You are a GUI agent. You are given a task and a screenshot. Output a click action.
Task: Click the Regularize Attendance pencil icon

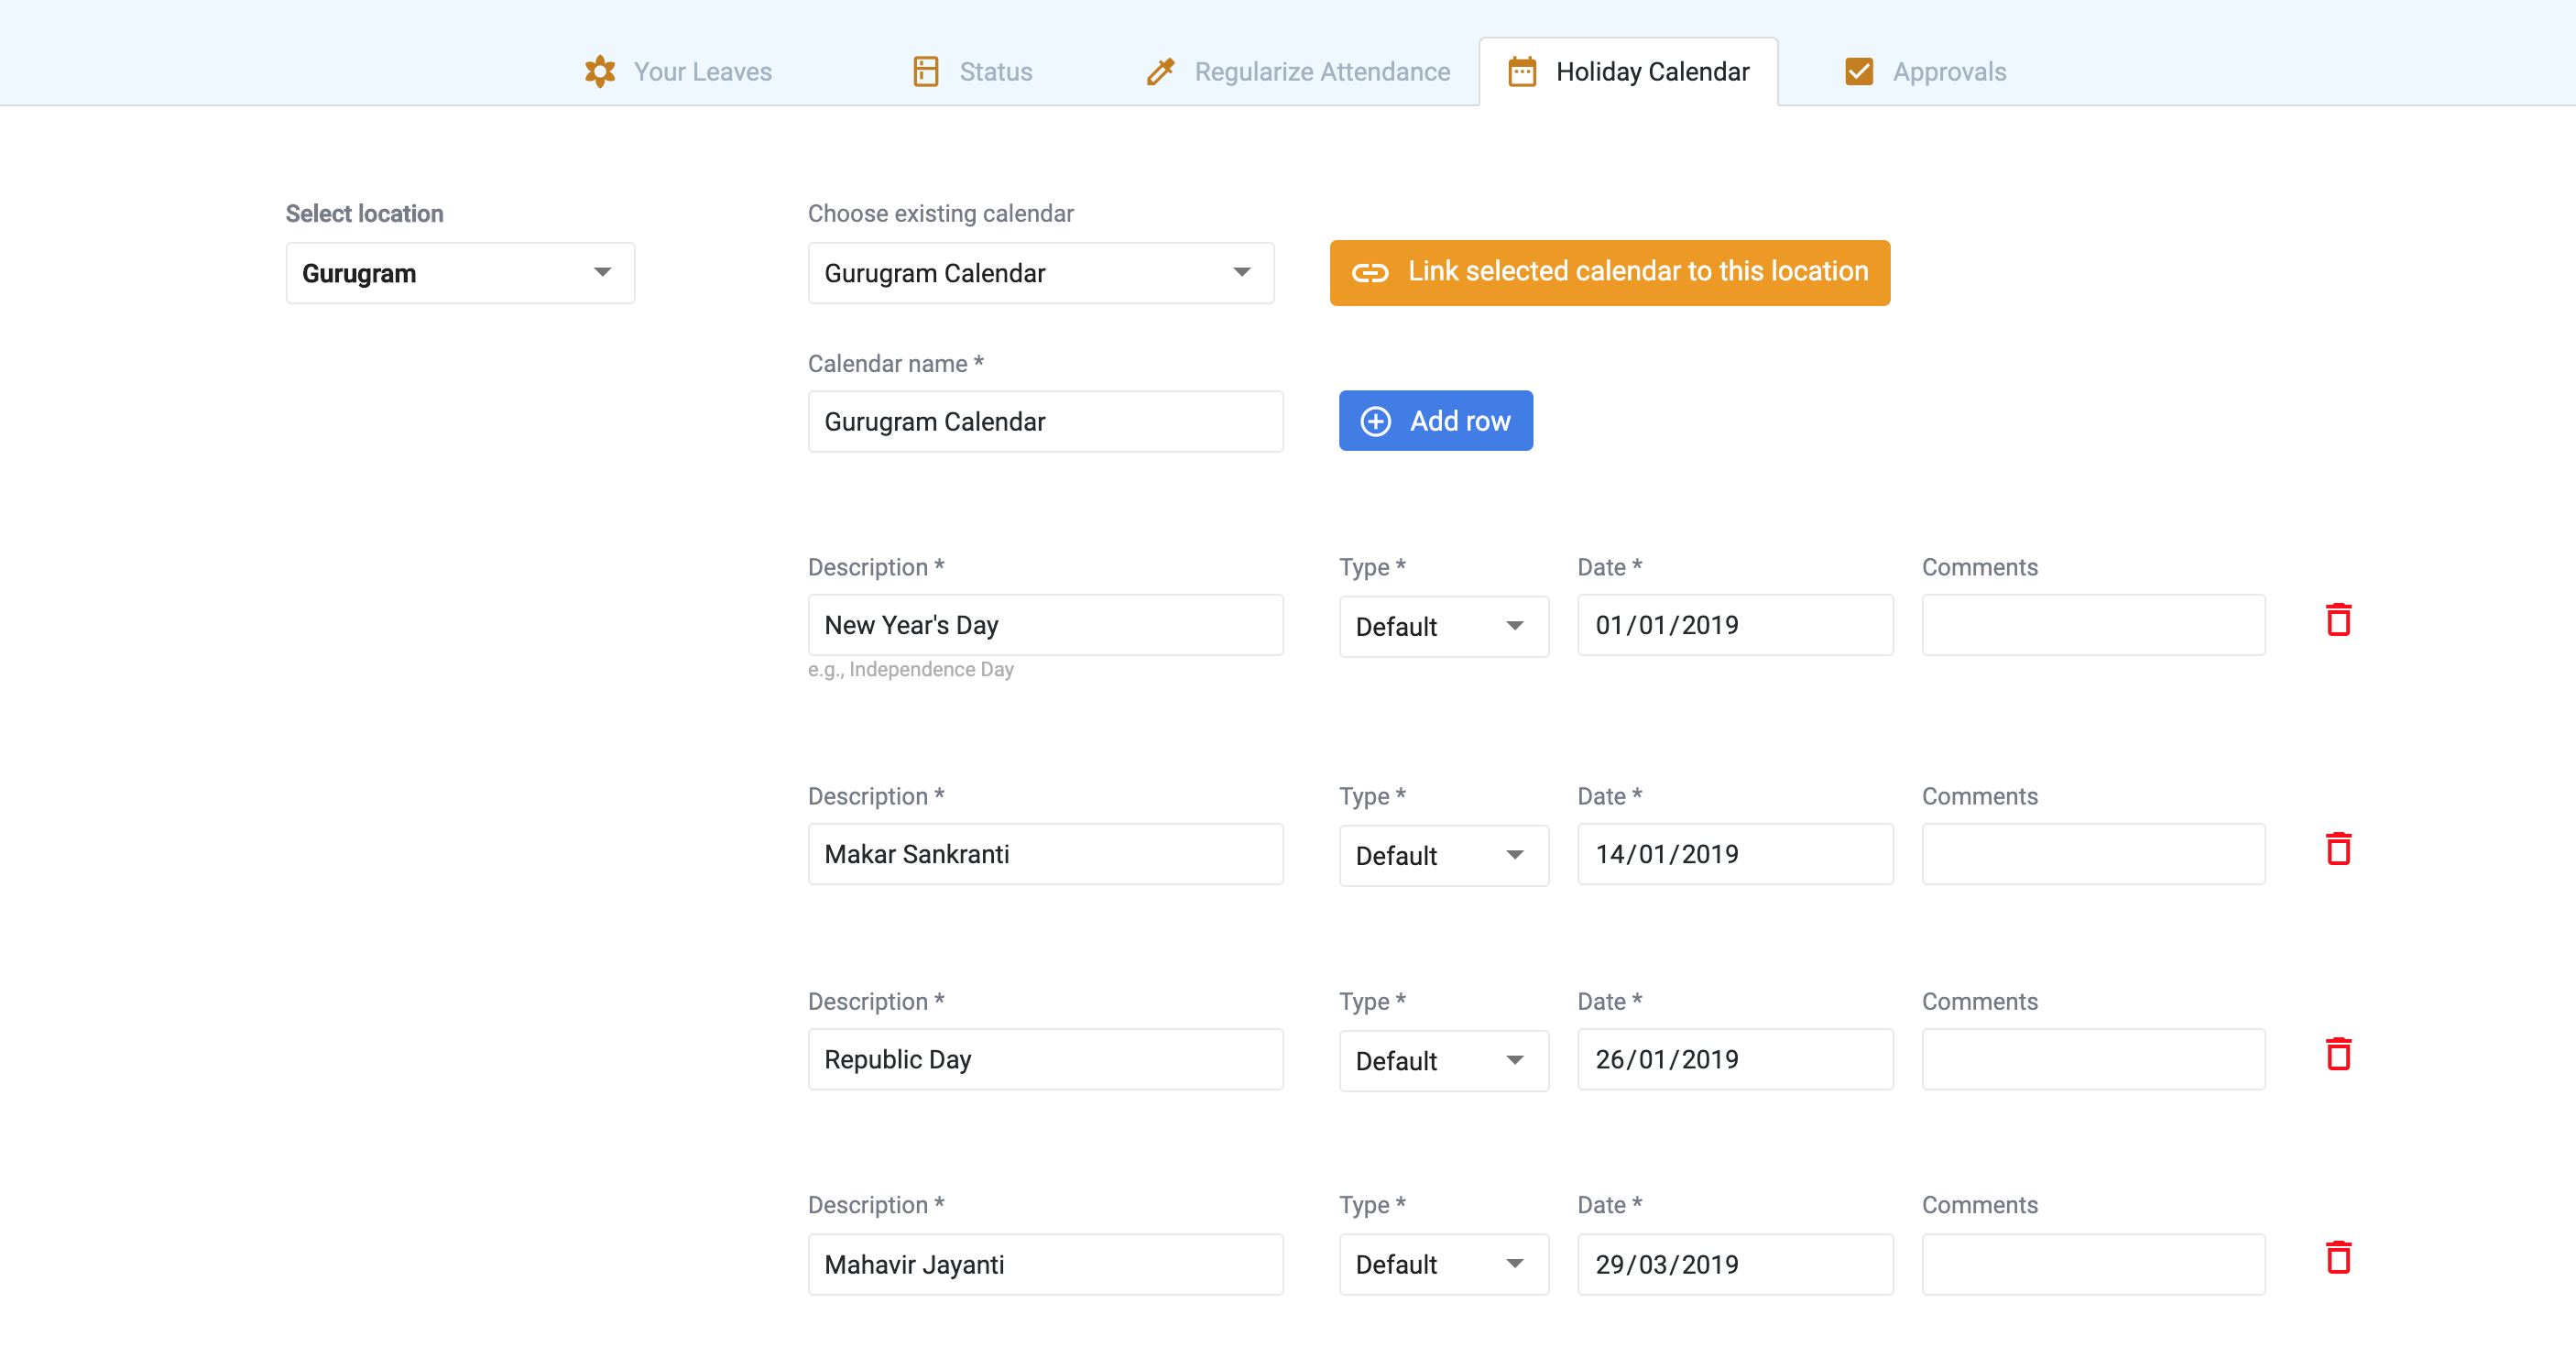[1160, 72]
